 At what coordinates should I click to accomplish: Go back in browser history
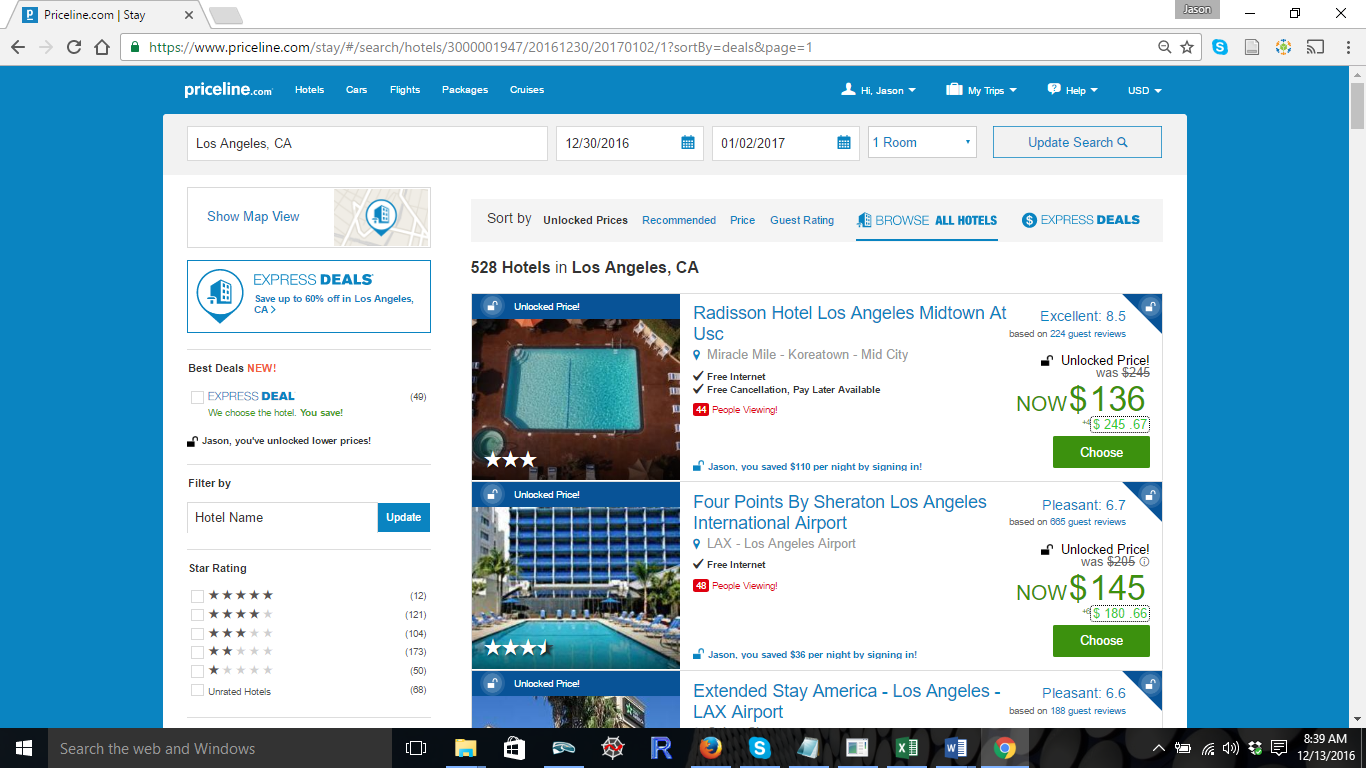pyautogui.click(x=18, y=47)
